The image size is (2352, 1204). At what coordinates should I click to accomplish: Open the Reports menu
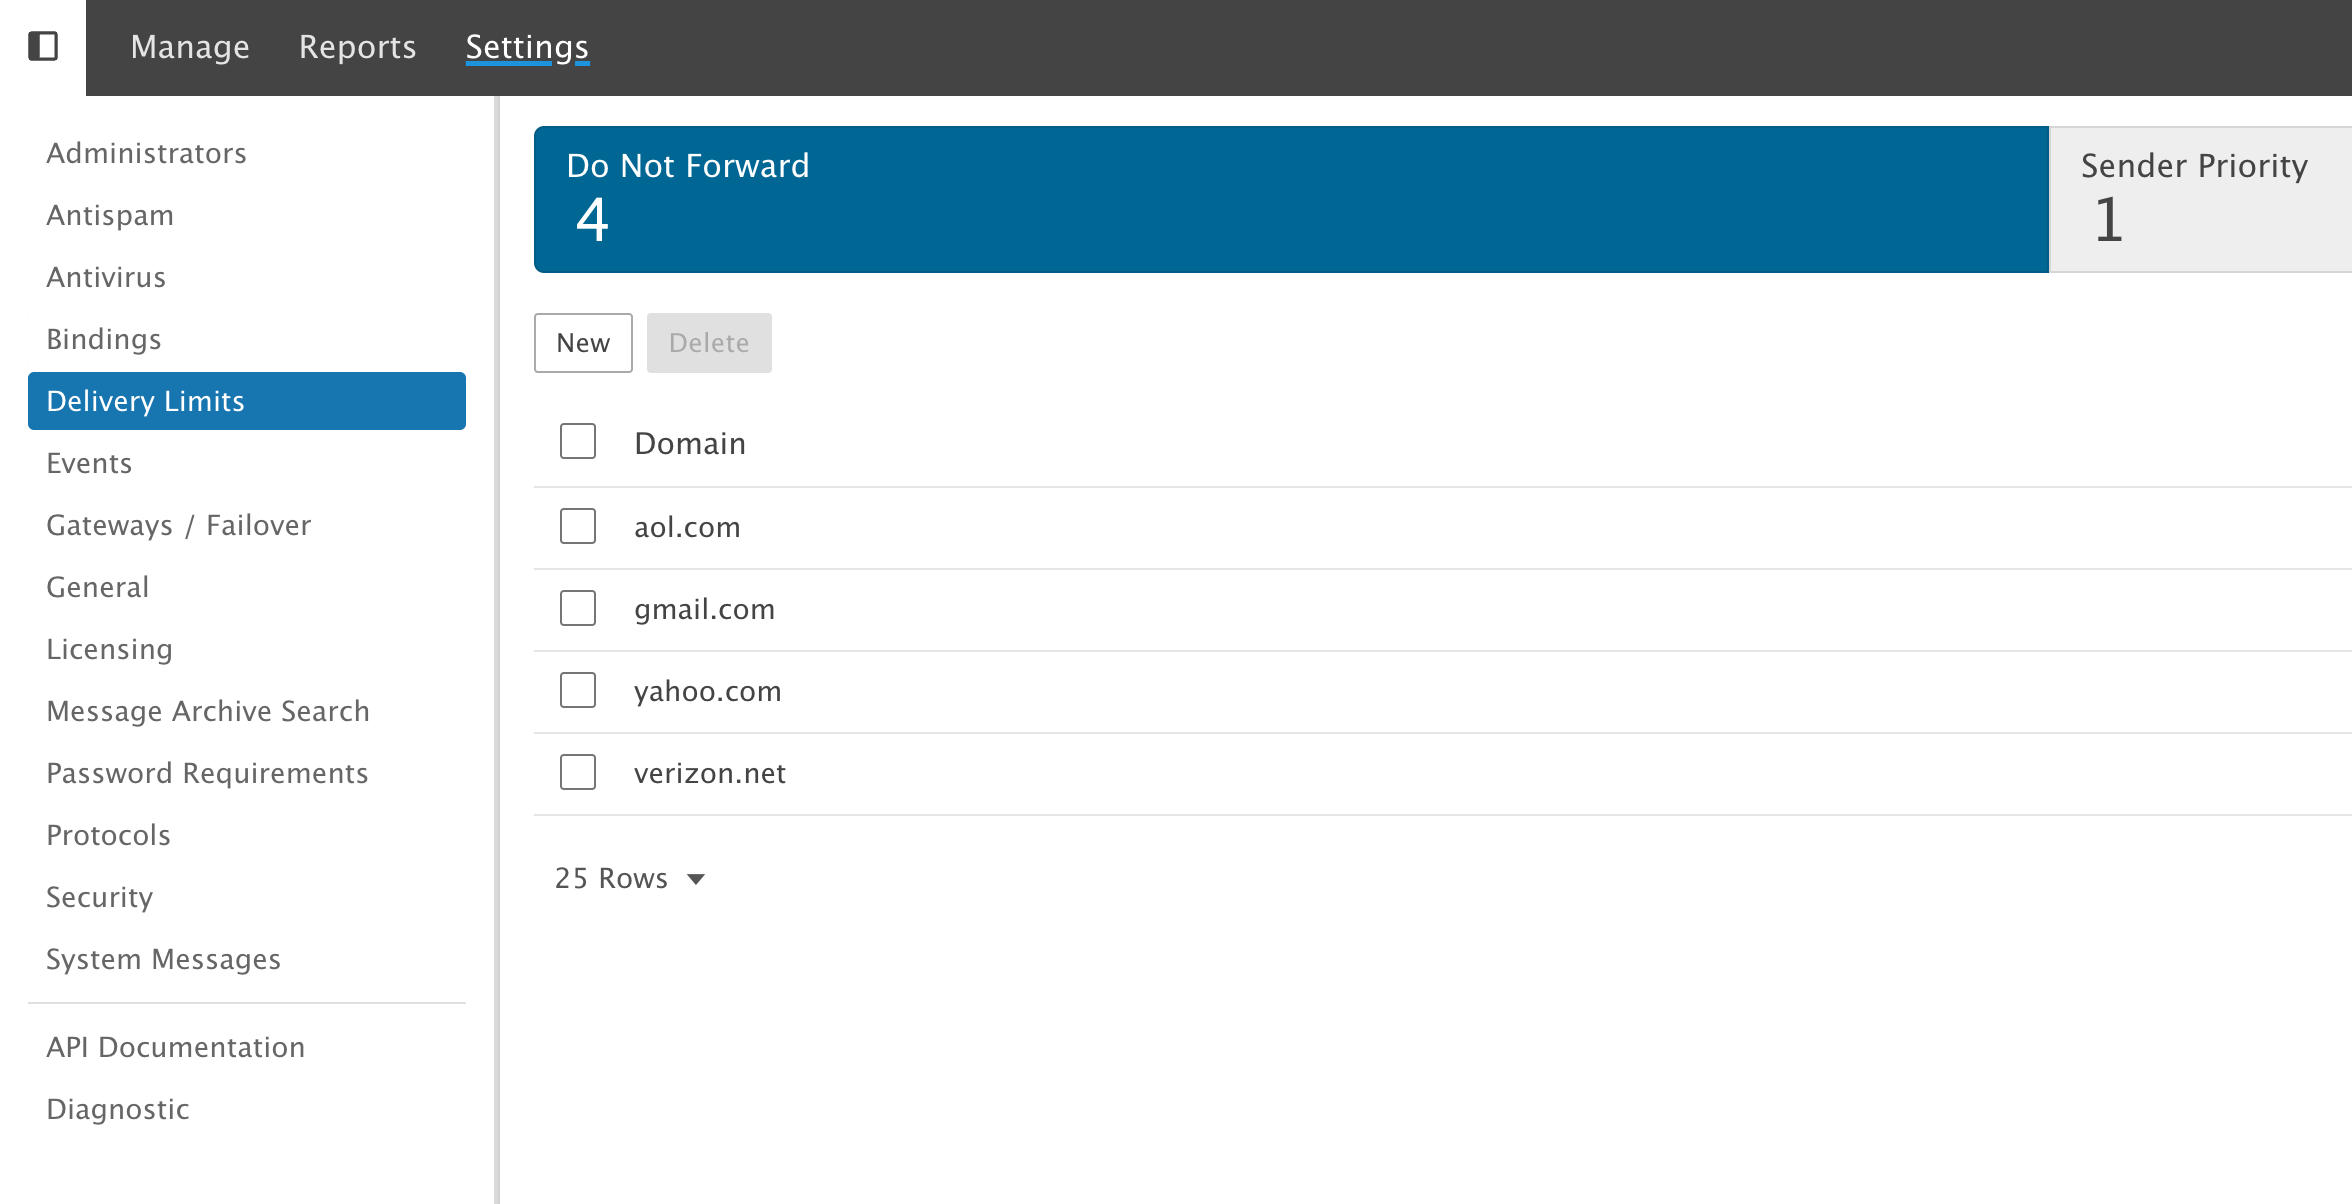[x=357, y=47]
